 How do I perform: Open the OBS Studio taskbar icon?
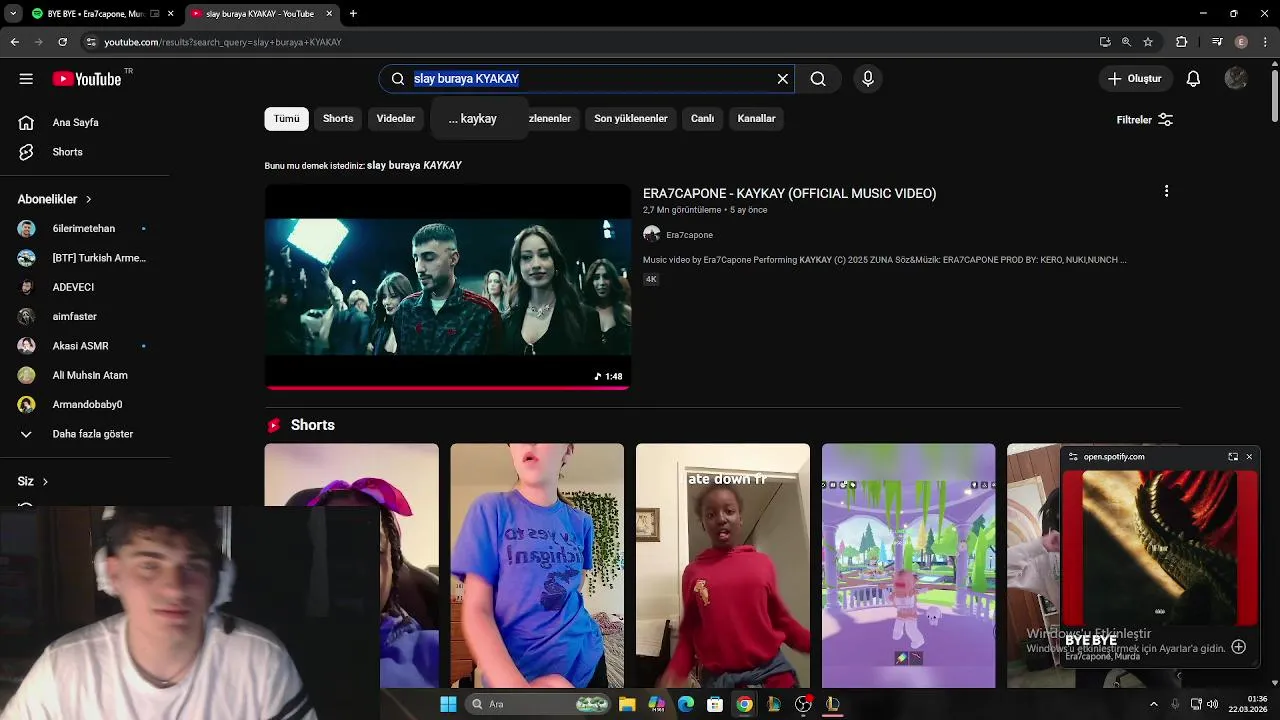click(x=803, y=704)
